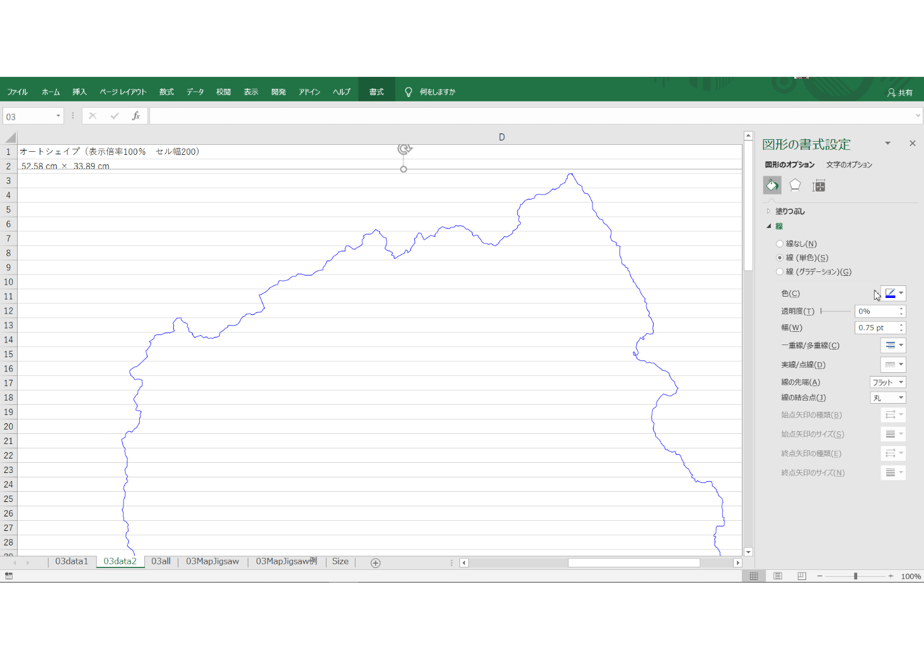The width and height of the screenshot is (924, 660).
Task: Click the select-all corner triangle
Action: [x=10, y=137]
